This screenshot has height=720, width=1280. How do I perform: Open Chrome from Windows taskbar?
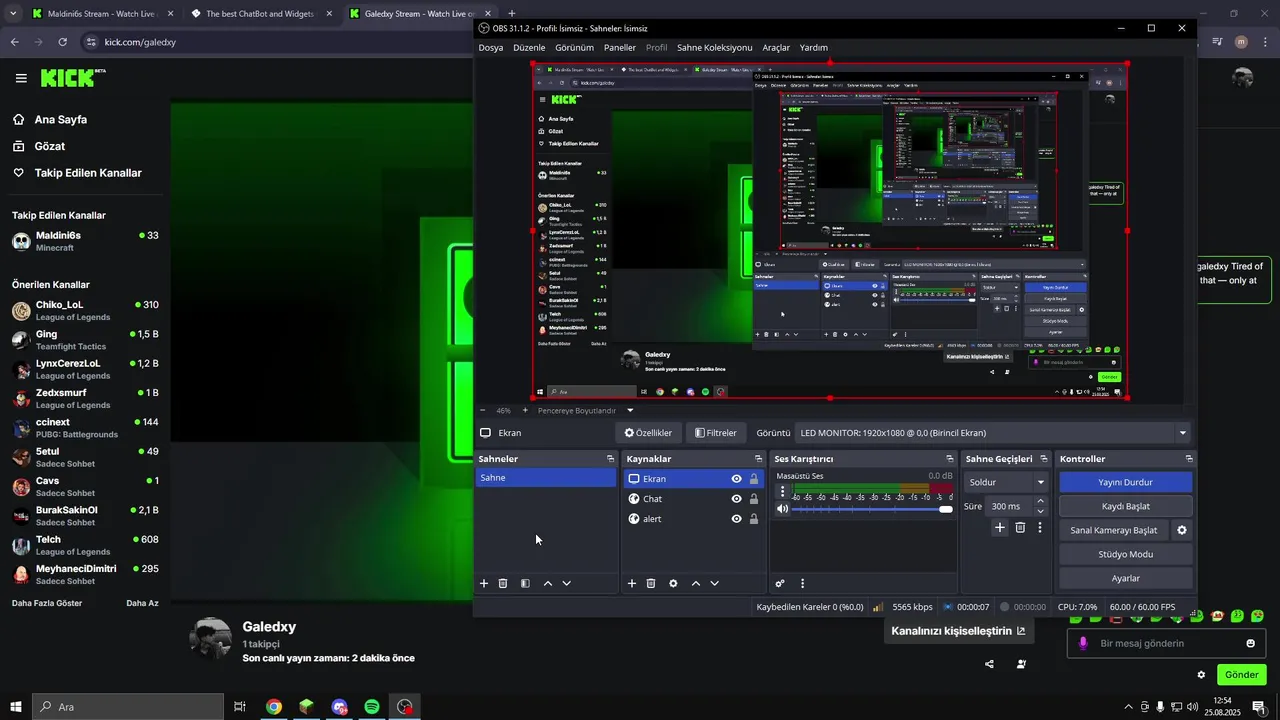(x=273, y=707)
